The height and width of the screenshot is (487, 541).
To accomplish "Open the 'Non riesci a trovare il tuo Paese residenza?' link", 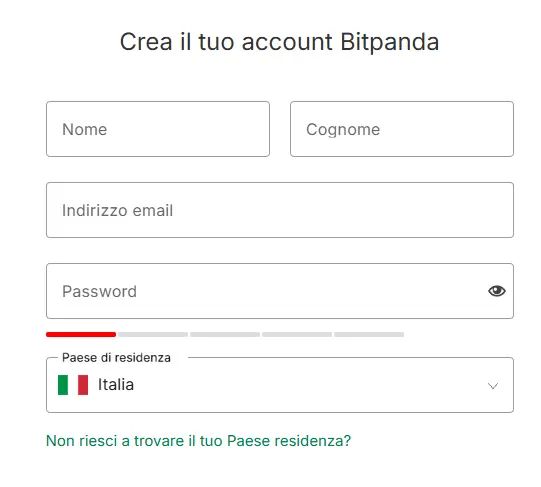I will 198,441.
